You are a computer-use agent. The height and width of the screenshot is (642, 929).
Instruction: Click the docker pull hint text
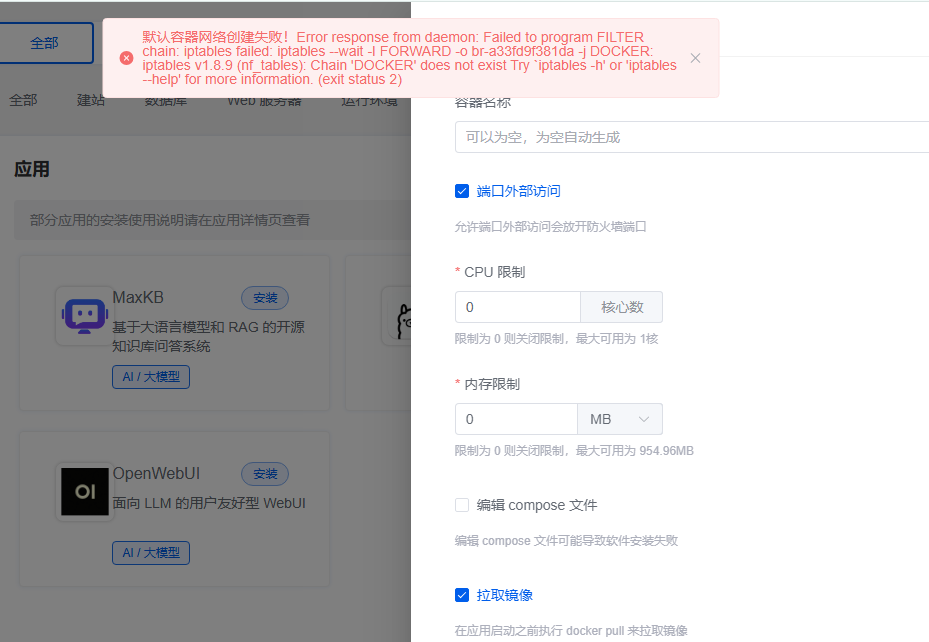[x=571, y=630]
